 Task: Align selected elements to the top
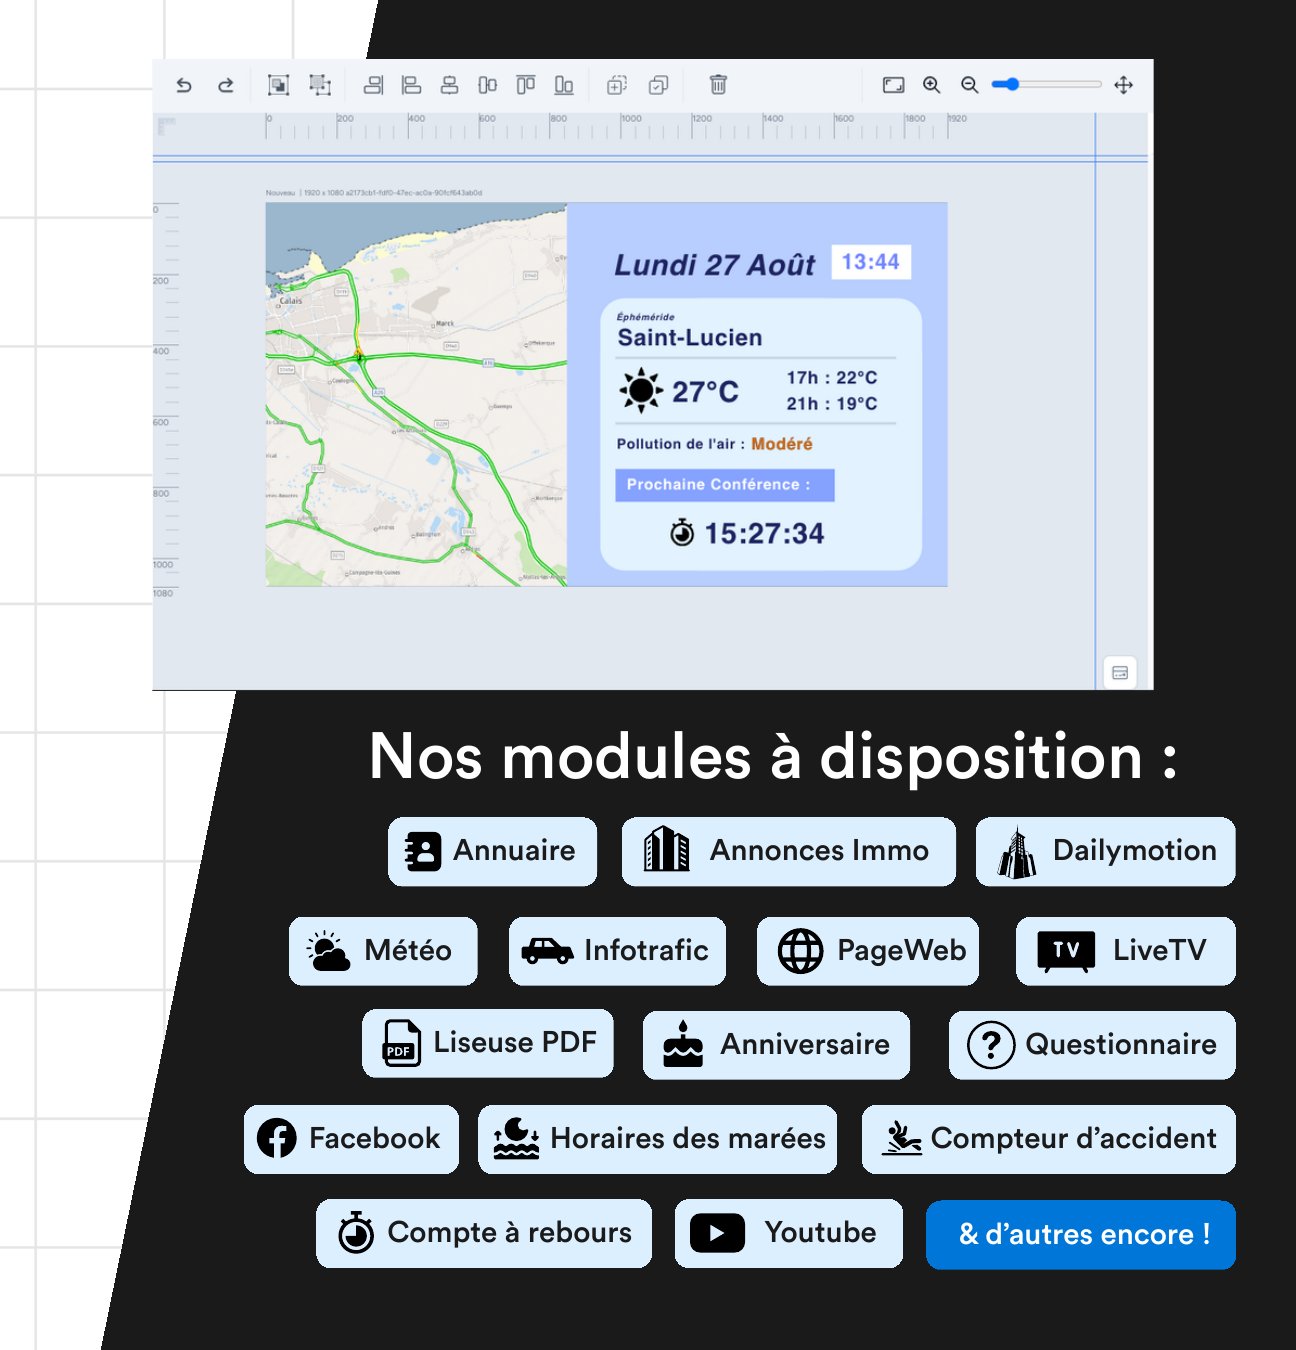526,85
